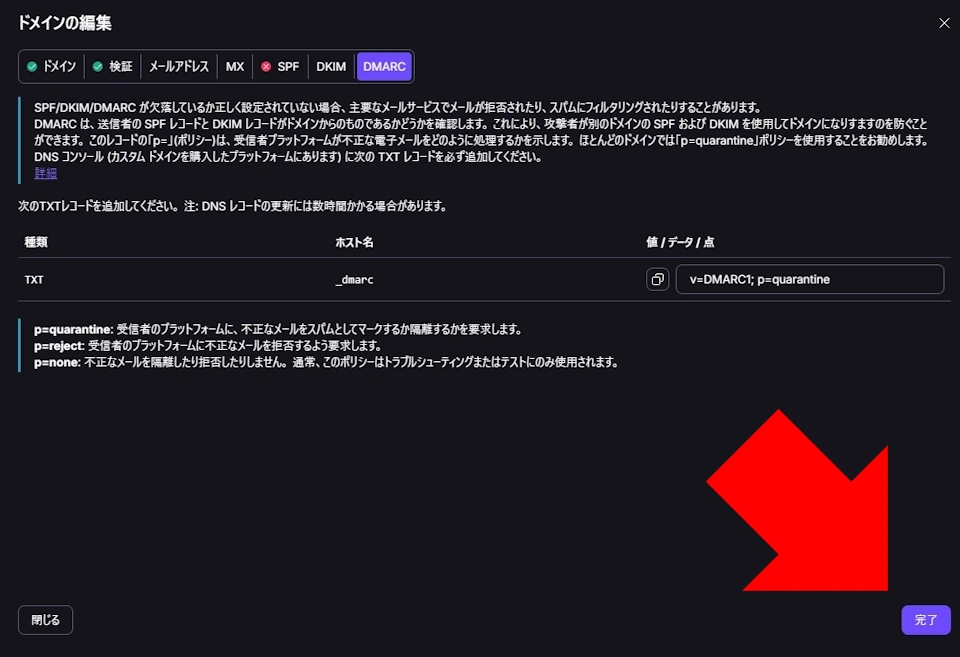Click the green verification icon next to 検証
The width and height of the screenshot is (960, 657).
point(98,66)
